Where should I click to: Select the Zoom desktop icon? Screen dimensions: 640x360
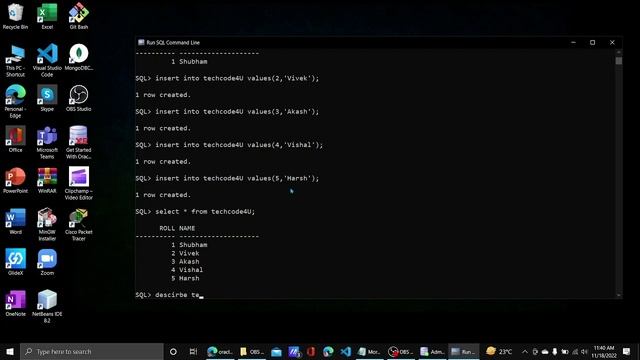pos(47,262)
